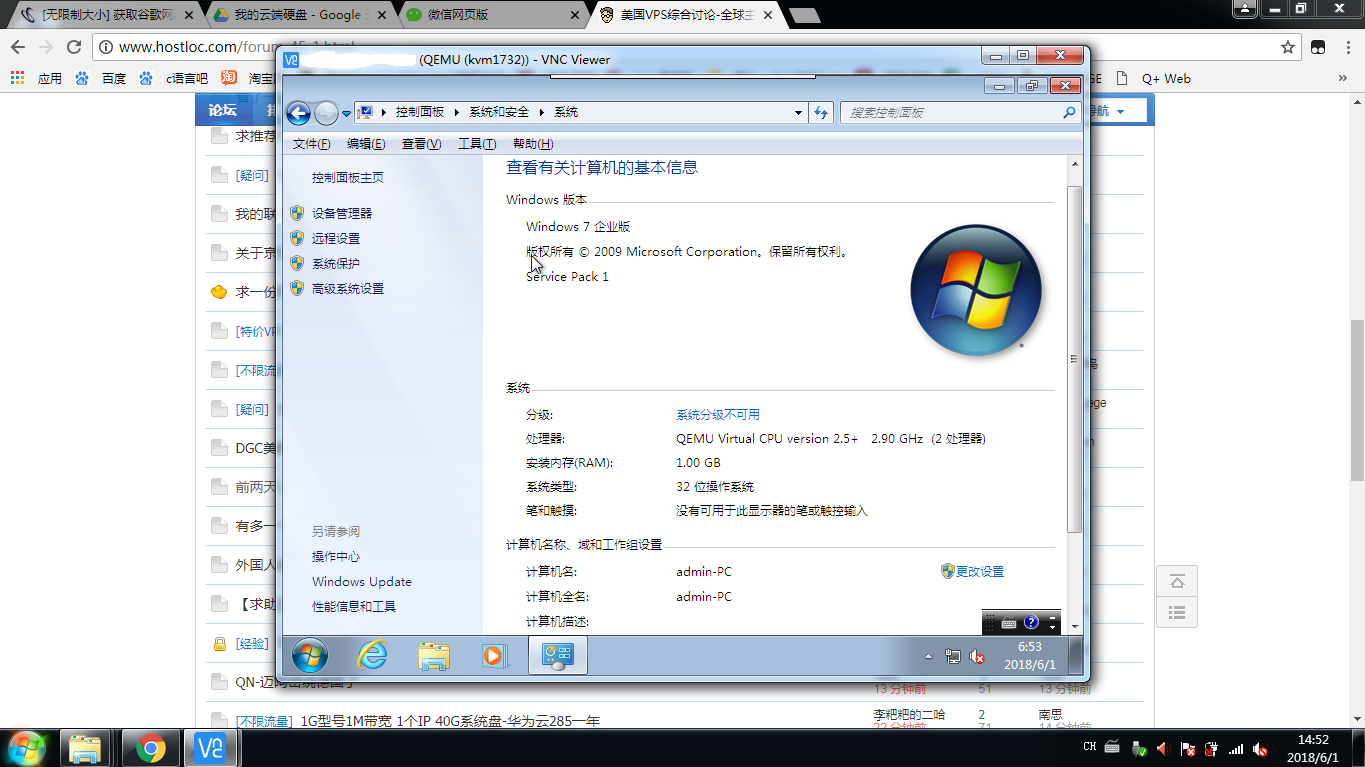Open 系统保护 from the left pane
The image size is (1365, 767).
coord(336,263)
